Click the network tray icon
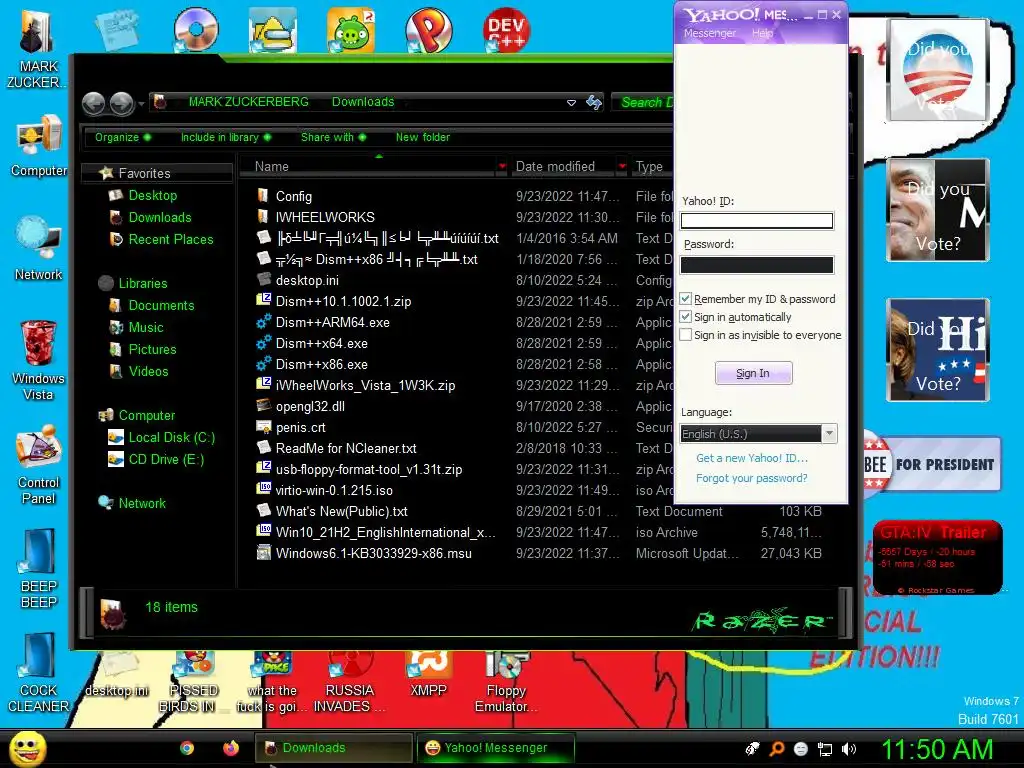The image size is (1024, 768). (825, 749)
